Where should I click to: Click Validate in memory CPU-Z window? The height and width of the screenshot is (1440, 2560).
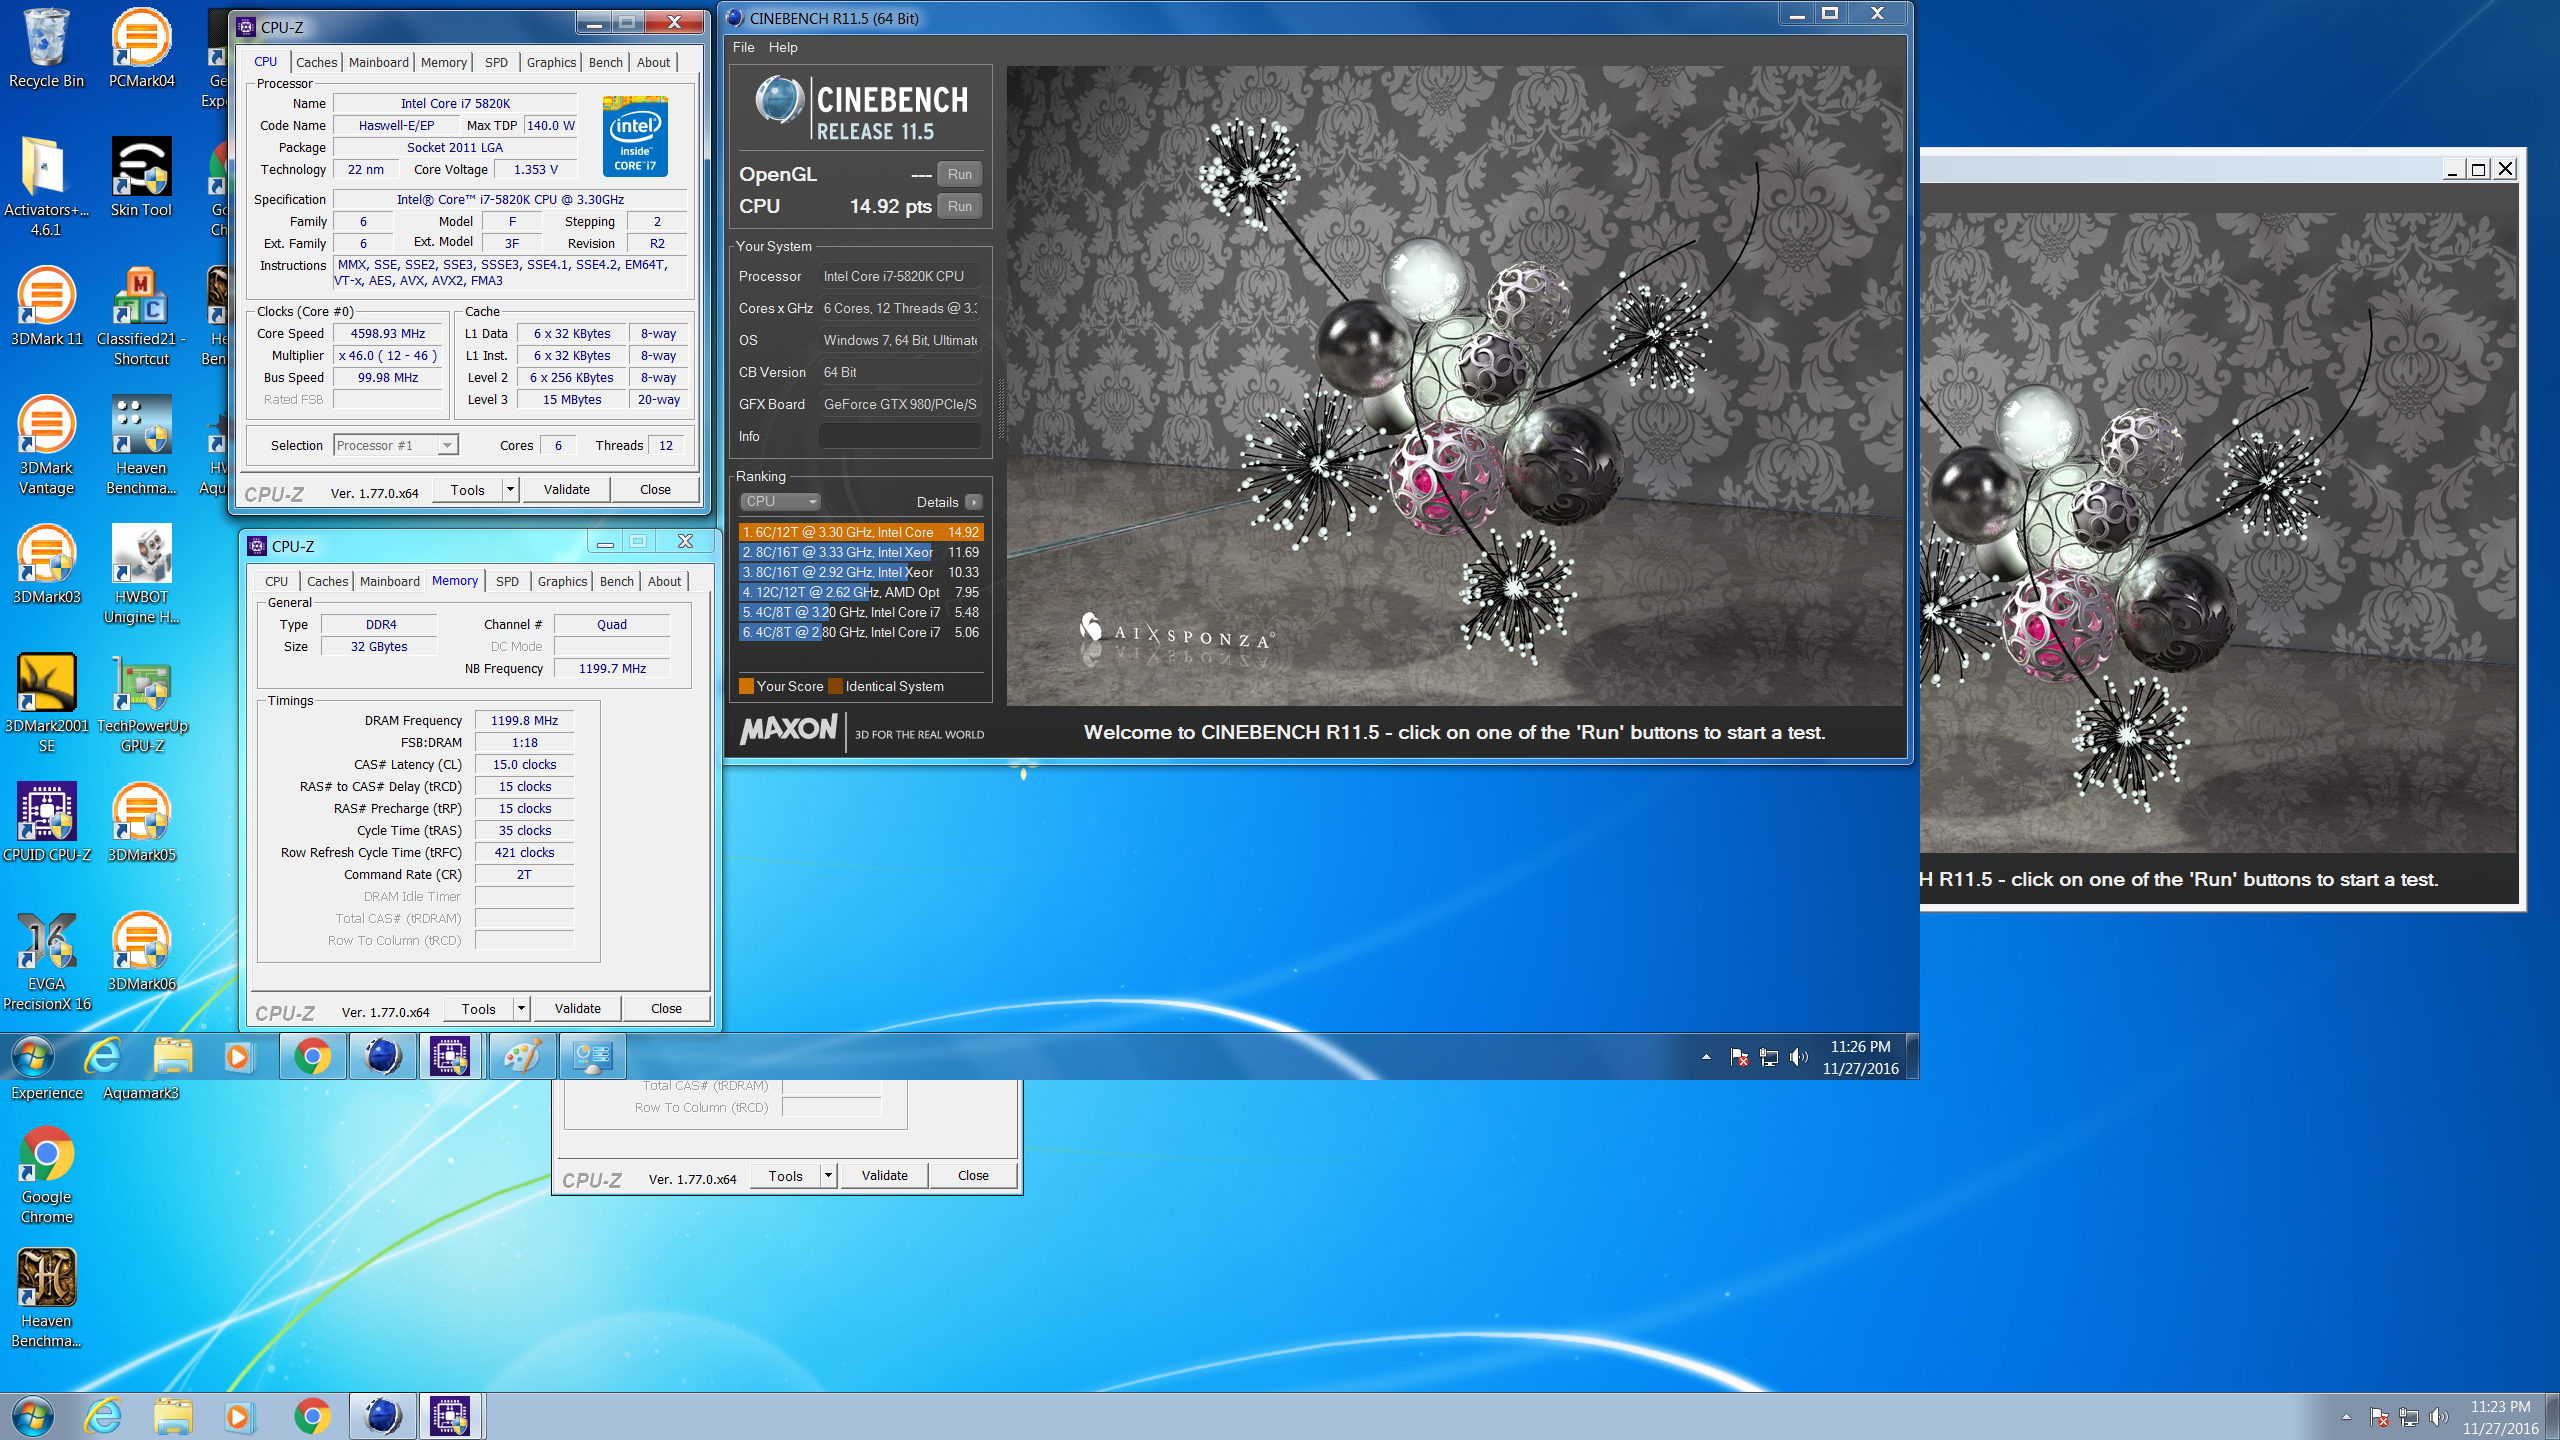(x=577, y=1008)
